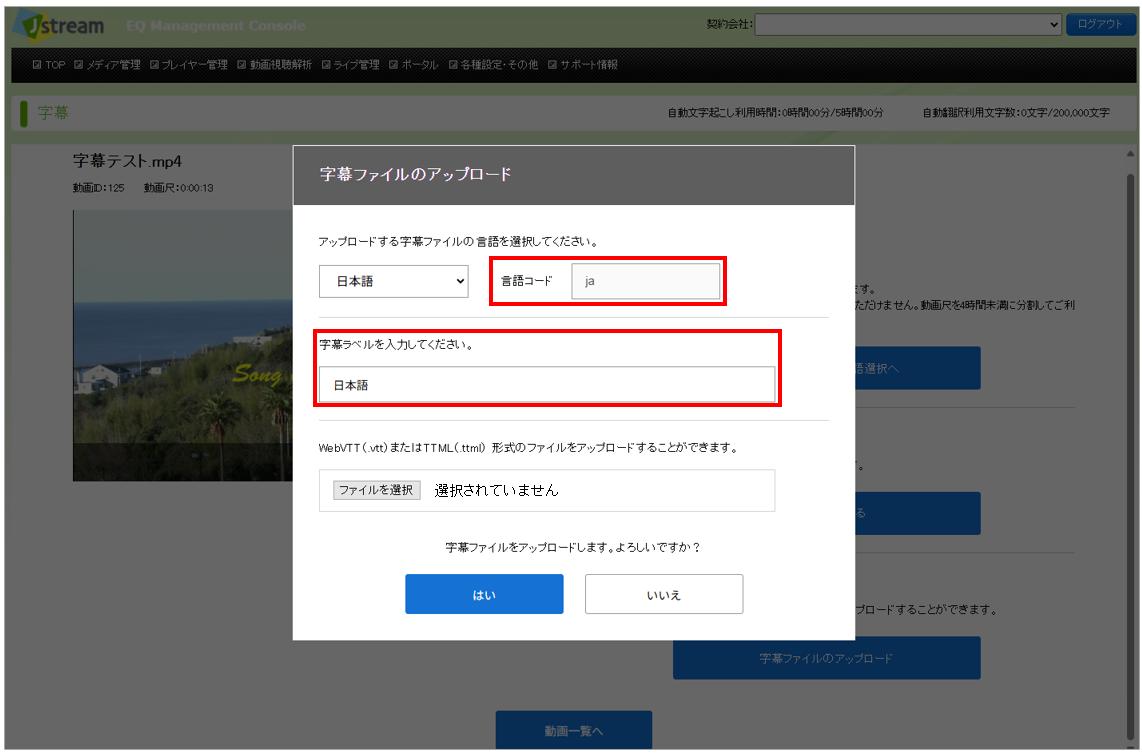Click the ファイルを選択 button
The width and height of the screenshot is (1142, 753).
coord(377,490)
